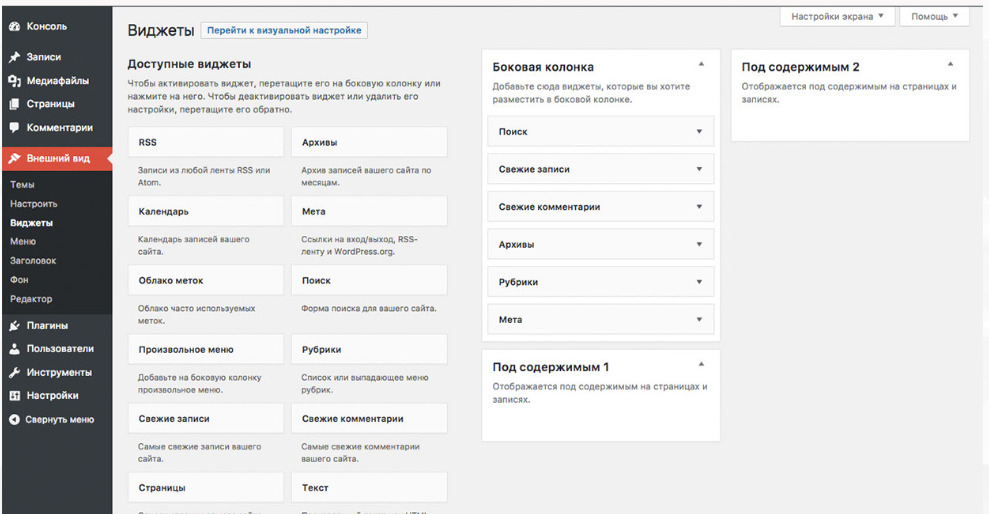Select the RSS available widget
Screen dimensions: 989x514
[206, 143]
